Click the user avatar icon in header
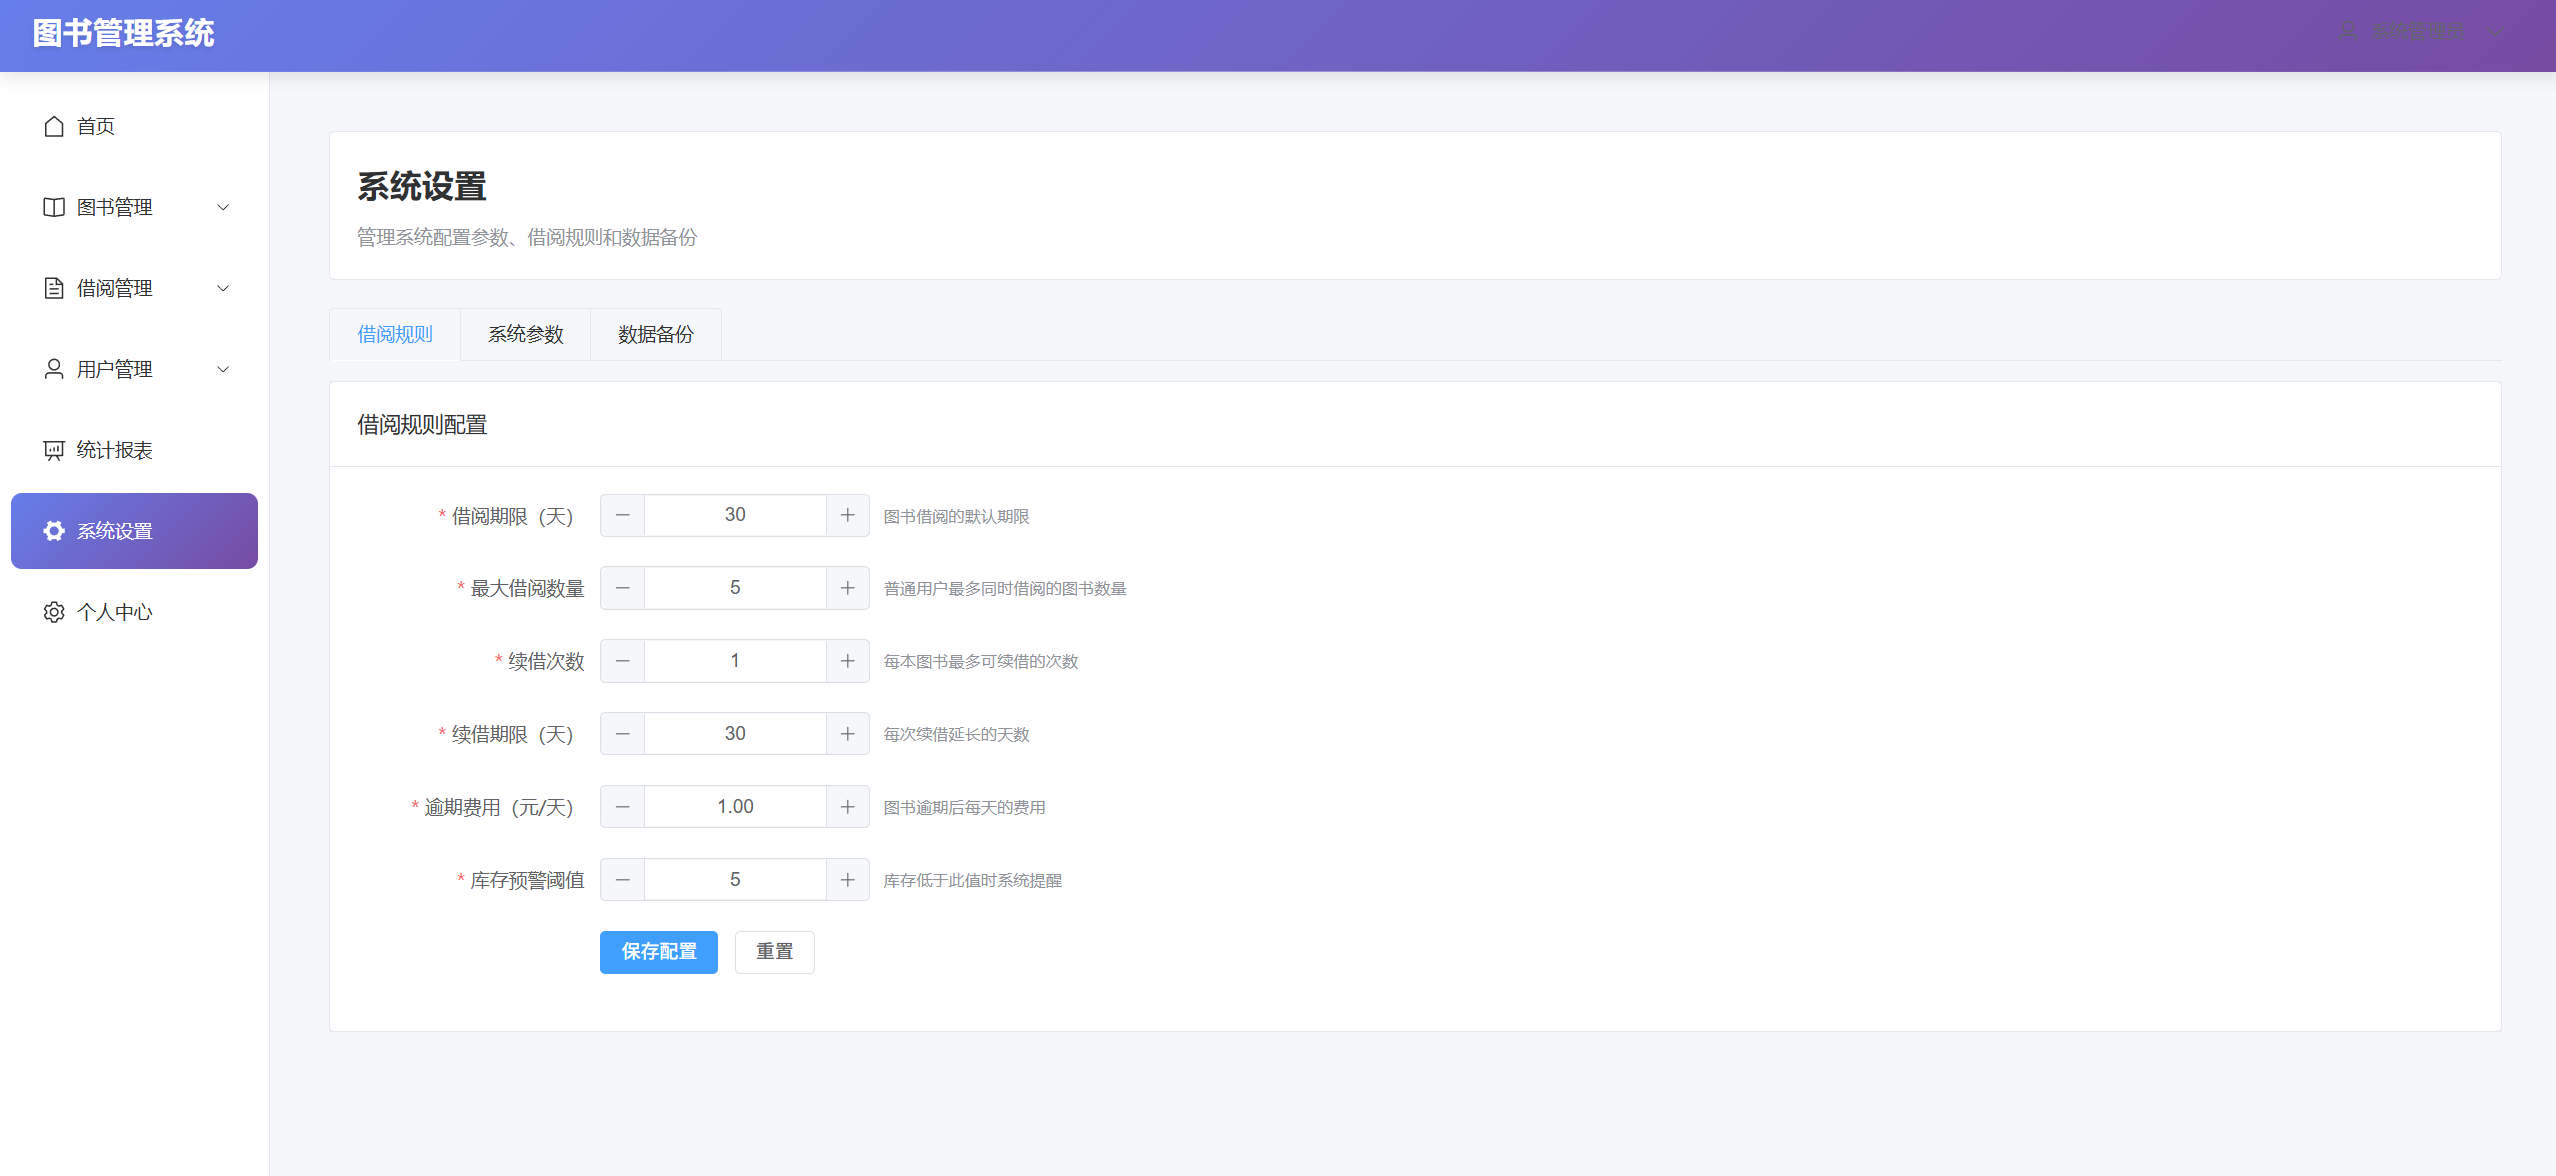 click(2349, 32)
